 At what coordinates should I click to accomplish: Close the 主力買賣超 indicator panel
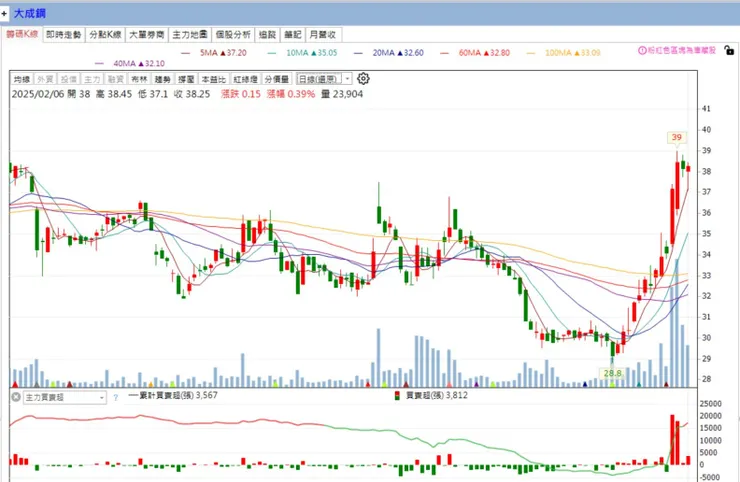[16, 397]
